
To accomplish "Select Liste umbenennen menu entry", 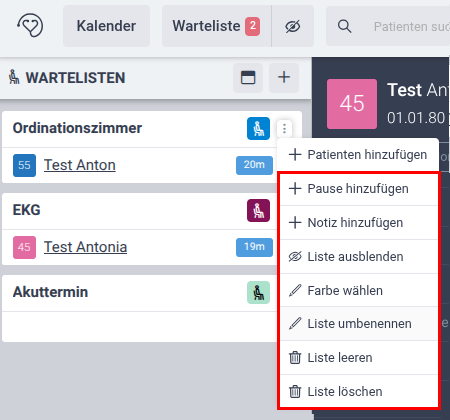I will click(359, 324).
